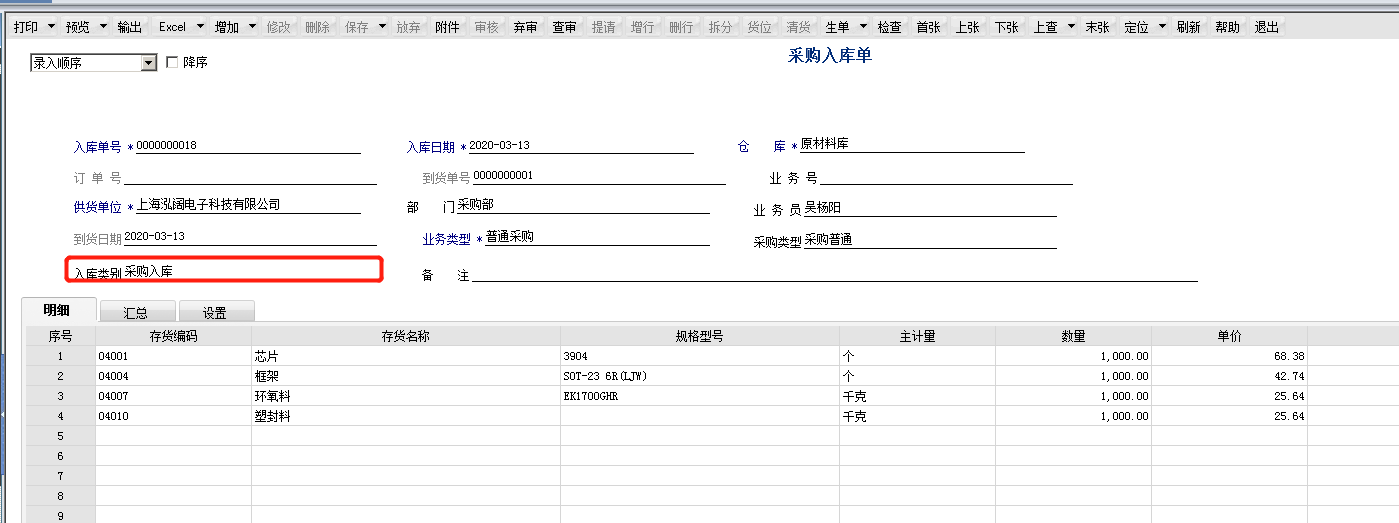This screenshot has height=523, width=1399.
Task: Jump to last record with 末张
Action: (1097, 28)
